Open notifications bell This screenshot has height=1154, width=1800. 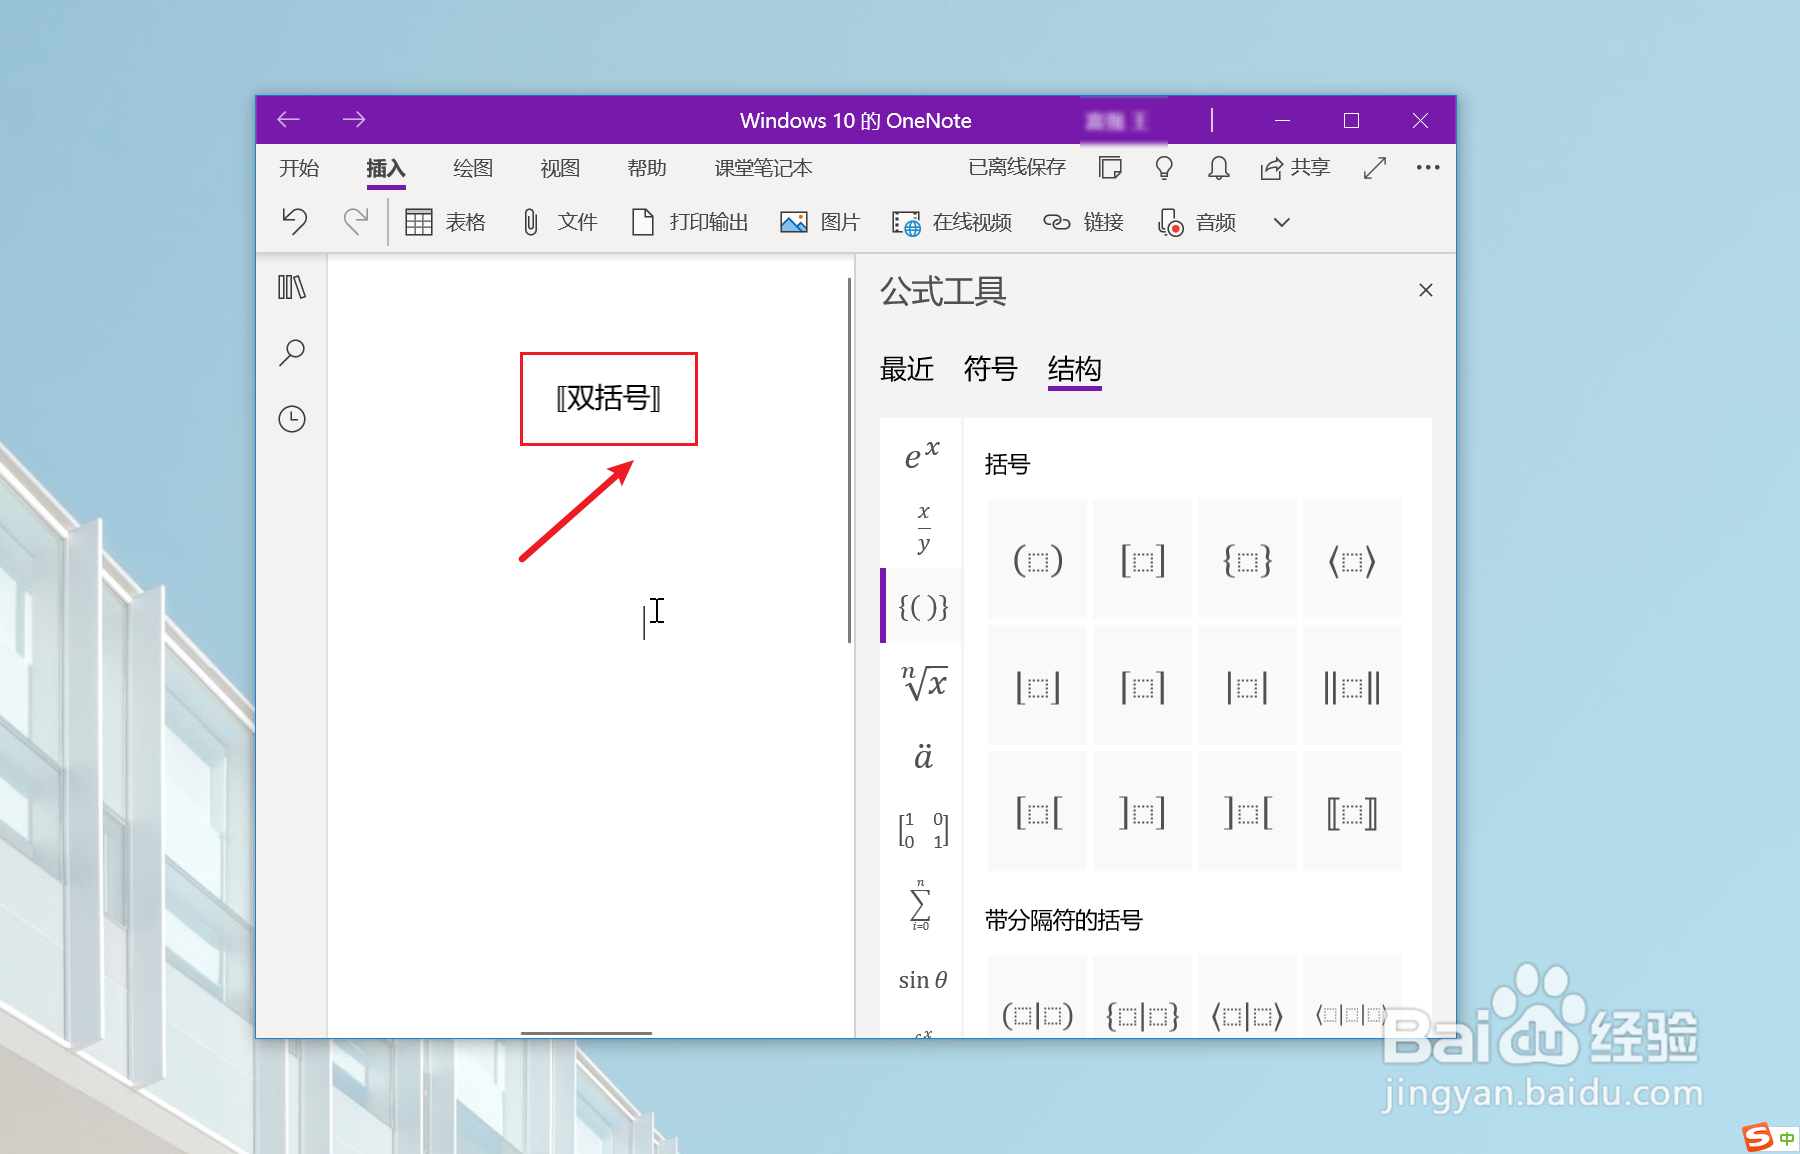click(1218, 167)
